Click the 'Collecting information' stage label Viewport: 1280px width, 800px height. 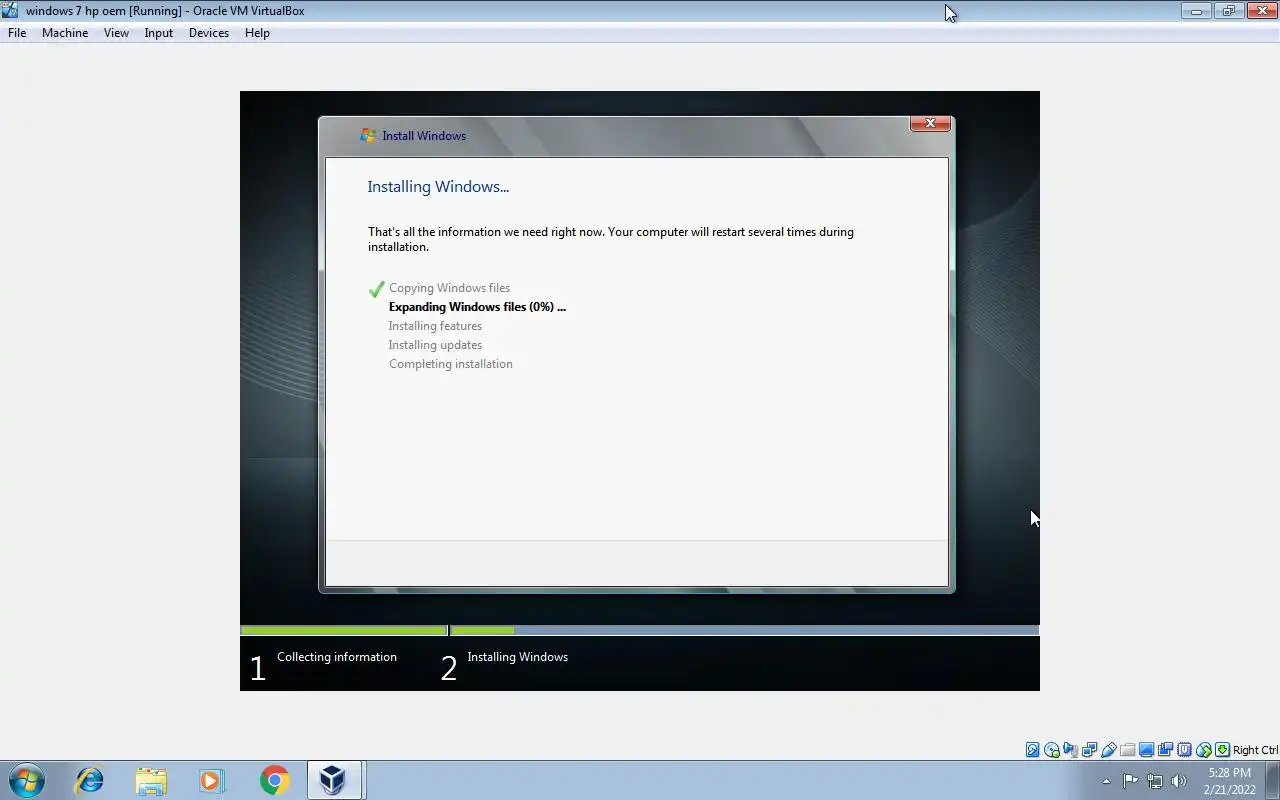[337, 657]
